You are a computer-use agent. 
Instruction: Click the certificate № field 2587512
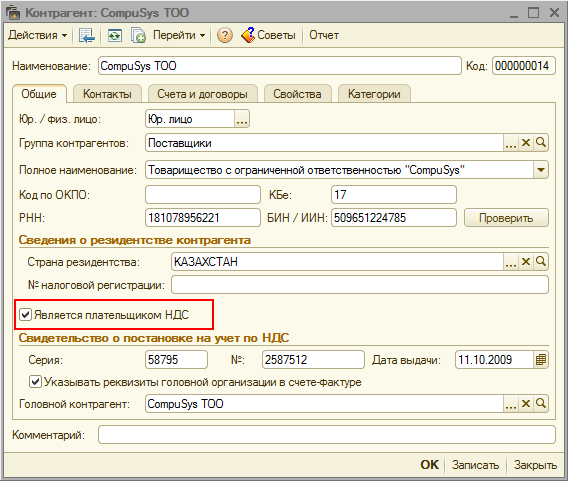(x=313, y=360)
